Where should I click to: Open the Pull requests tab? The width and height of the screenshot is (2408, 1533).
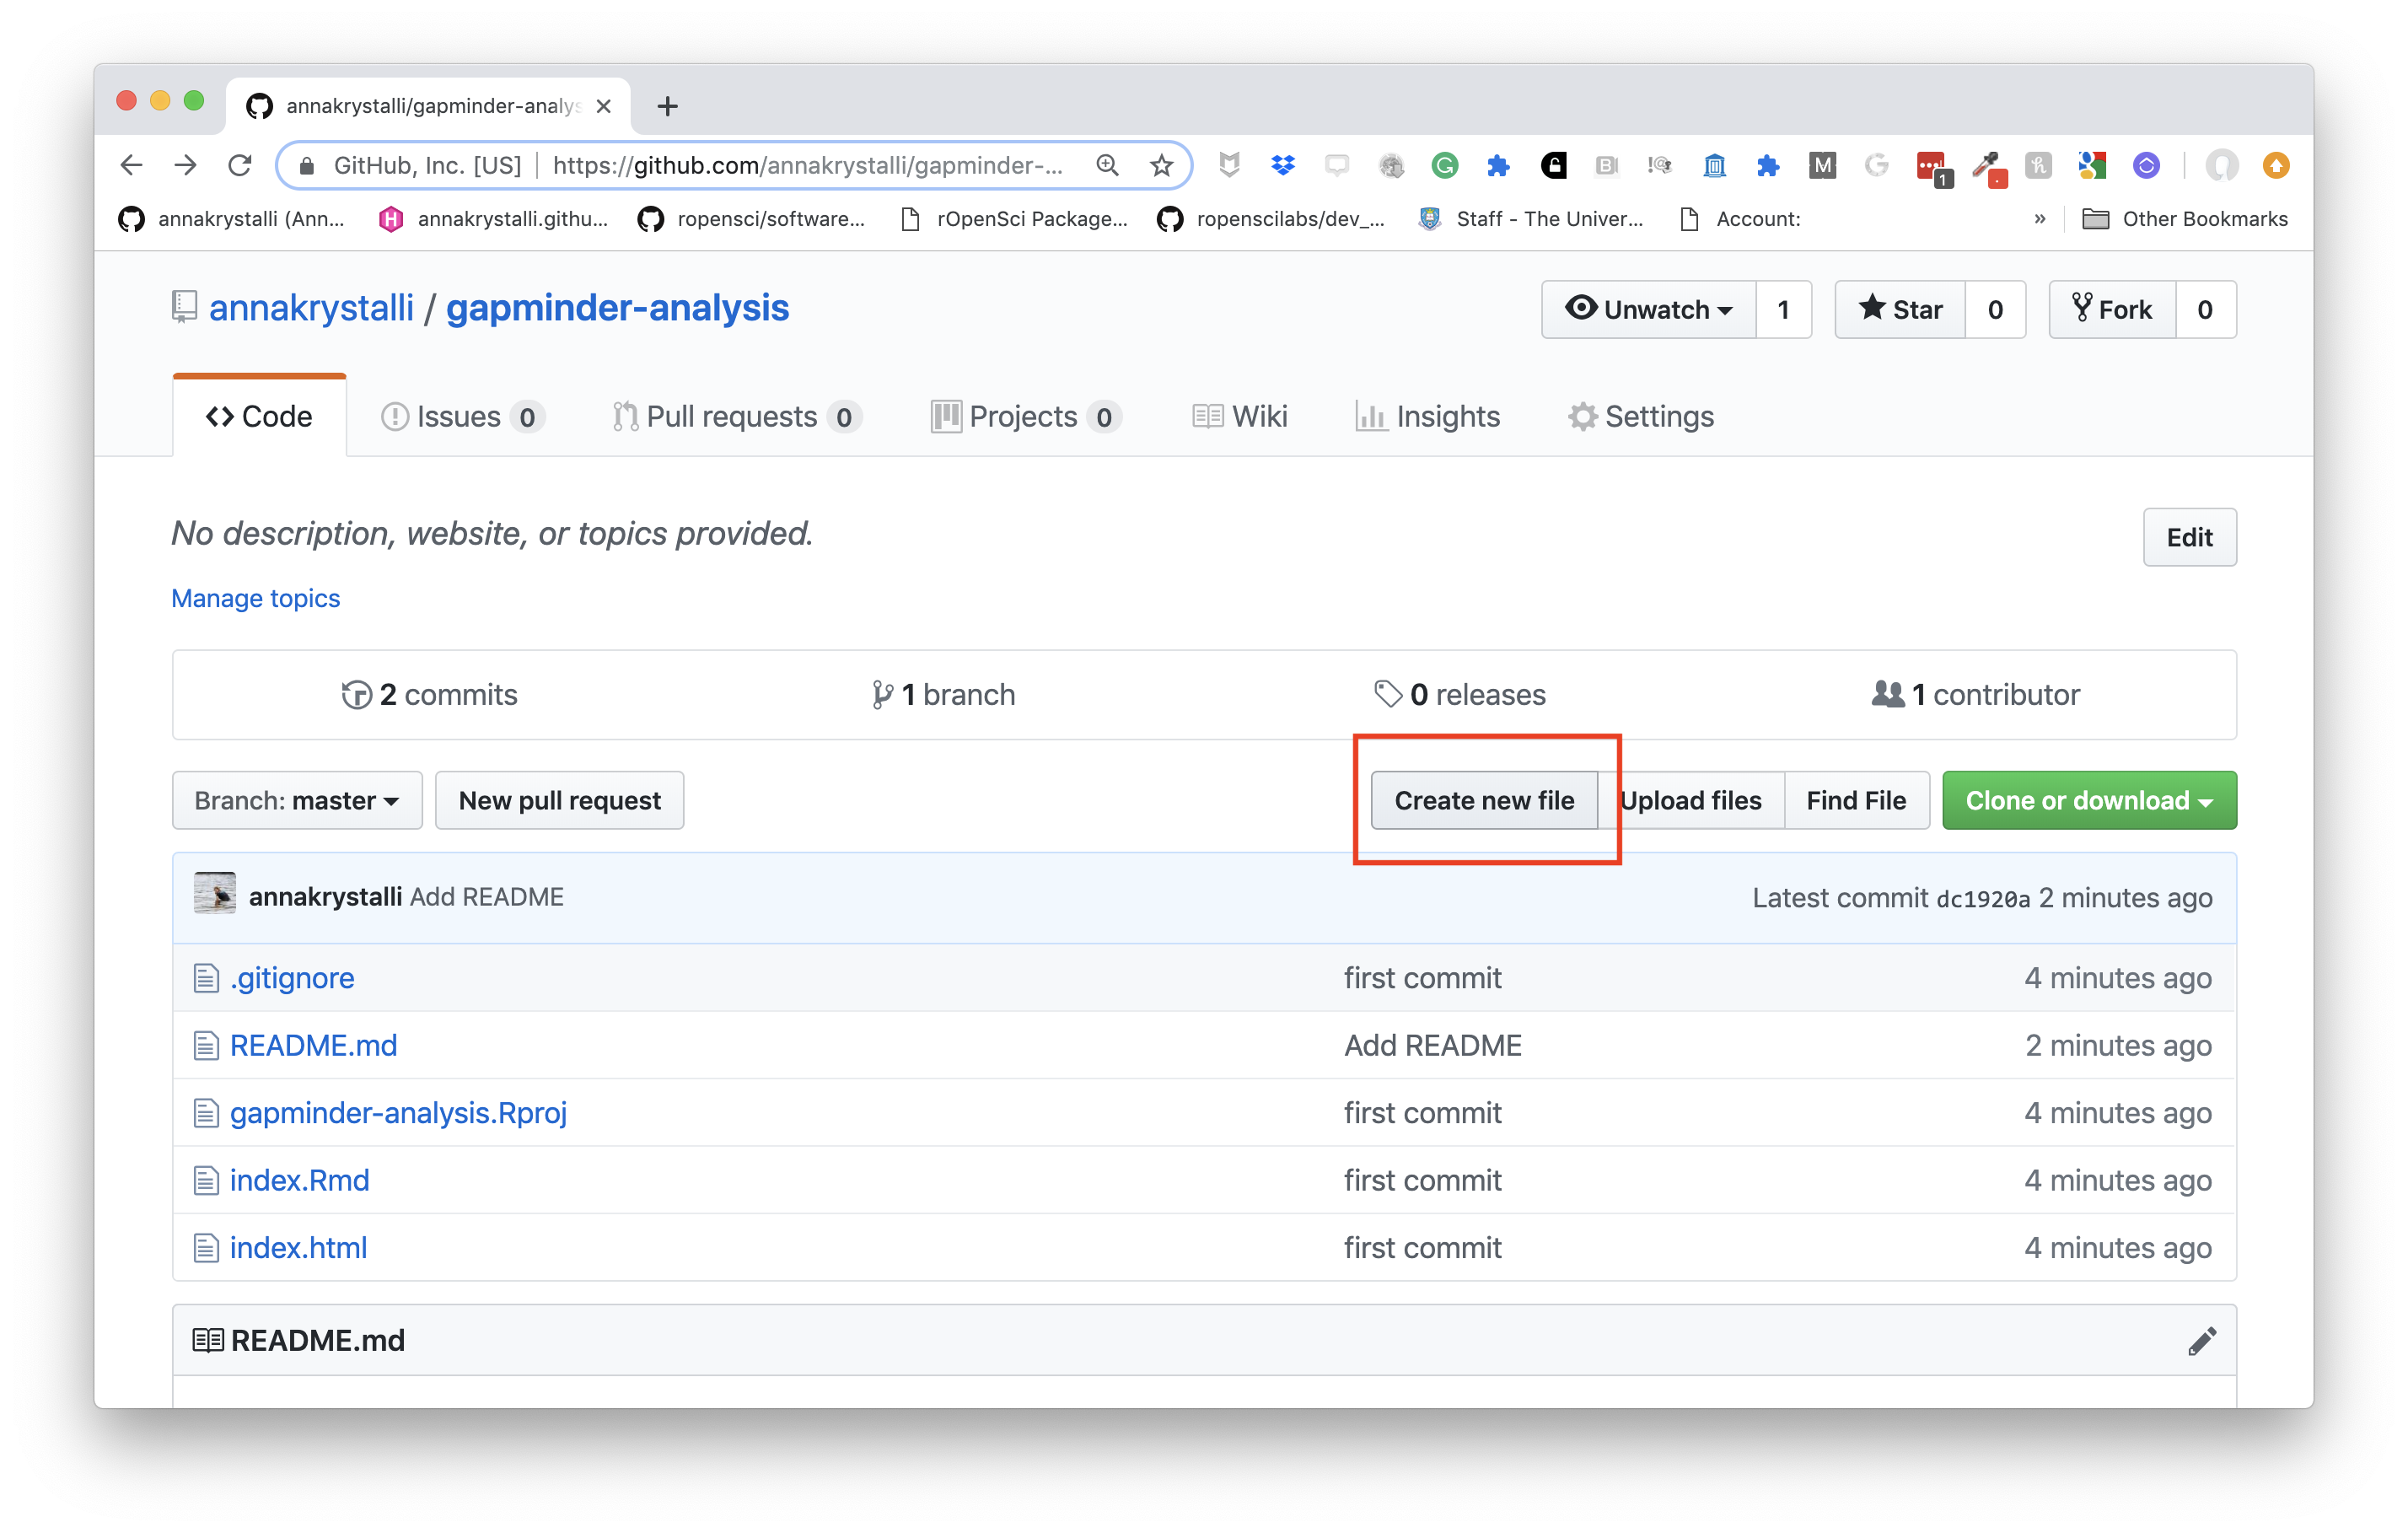point(738,416)
